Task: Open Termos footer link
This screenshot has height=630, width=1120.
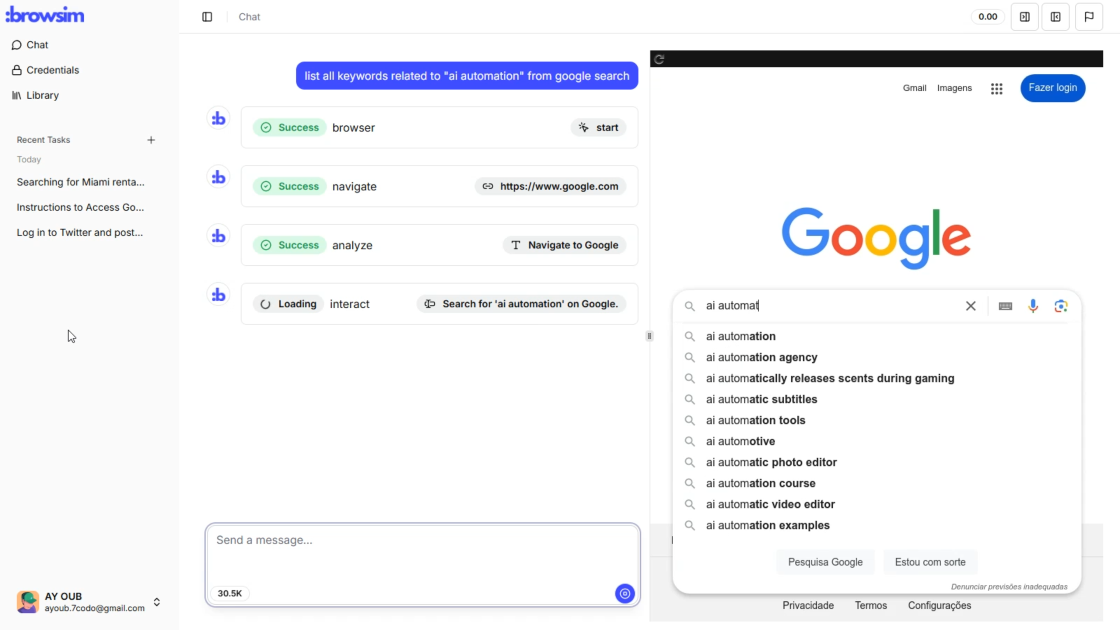Action: pos(871,606)
